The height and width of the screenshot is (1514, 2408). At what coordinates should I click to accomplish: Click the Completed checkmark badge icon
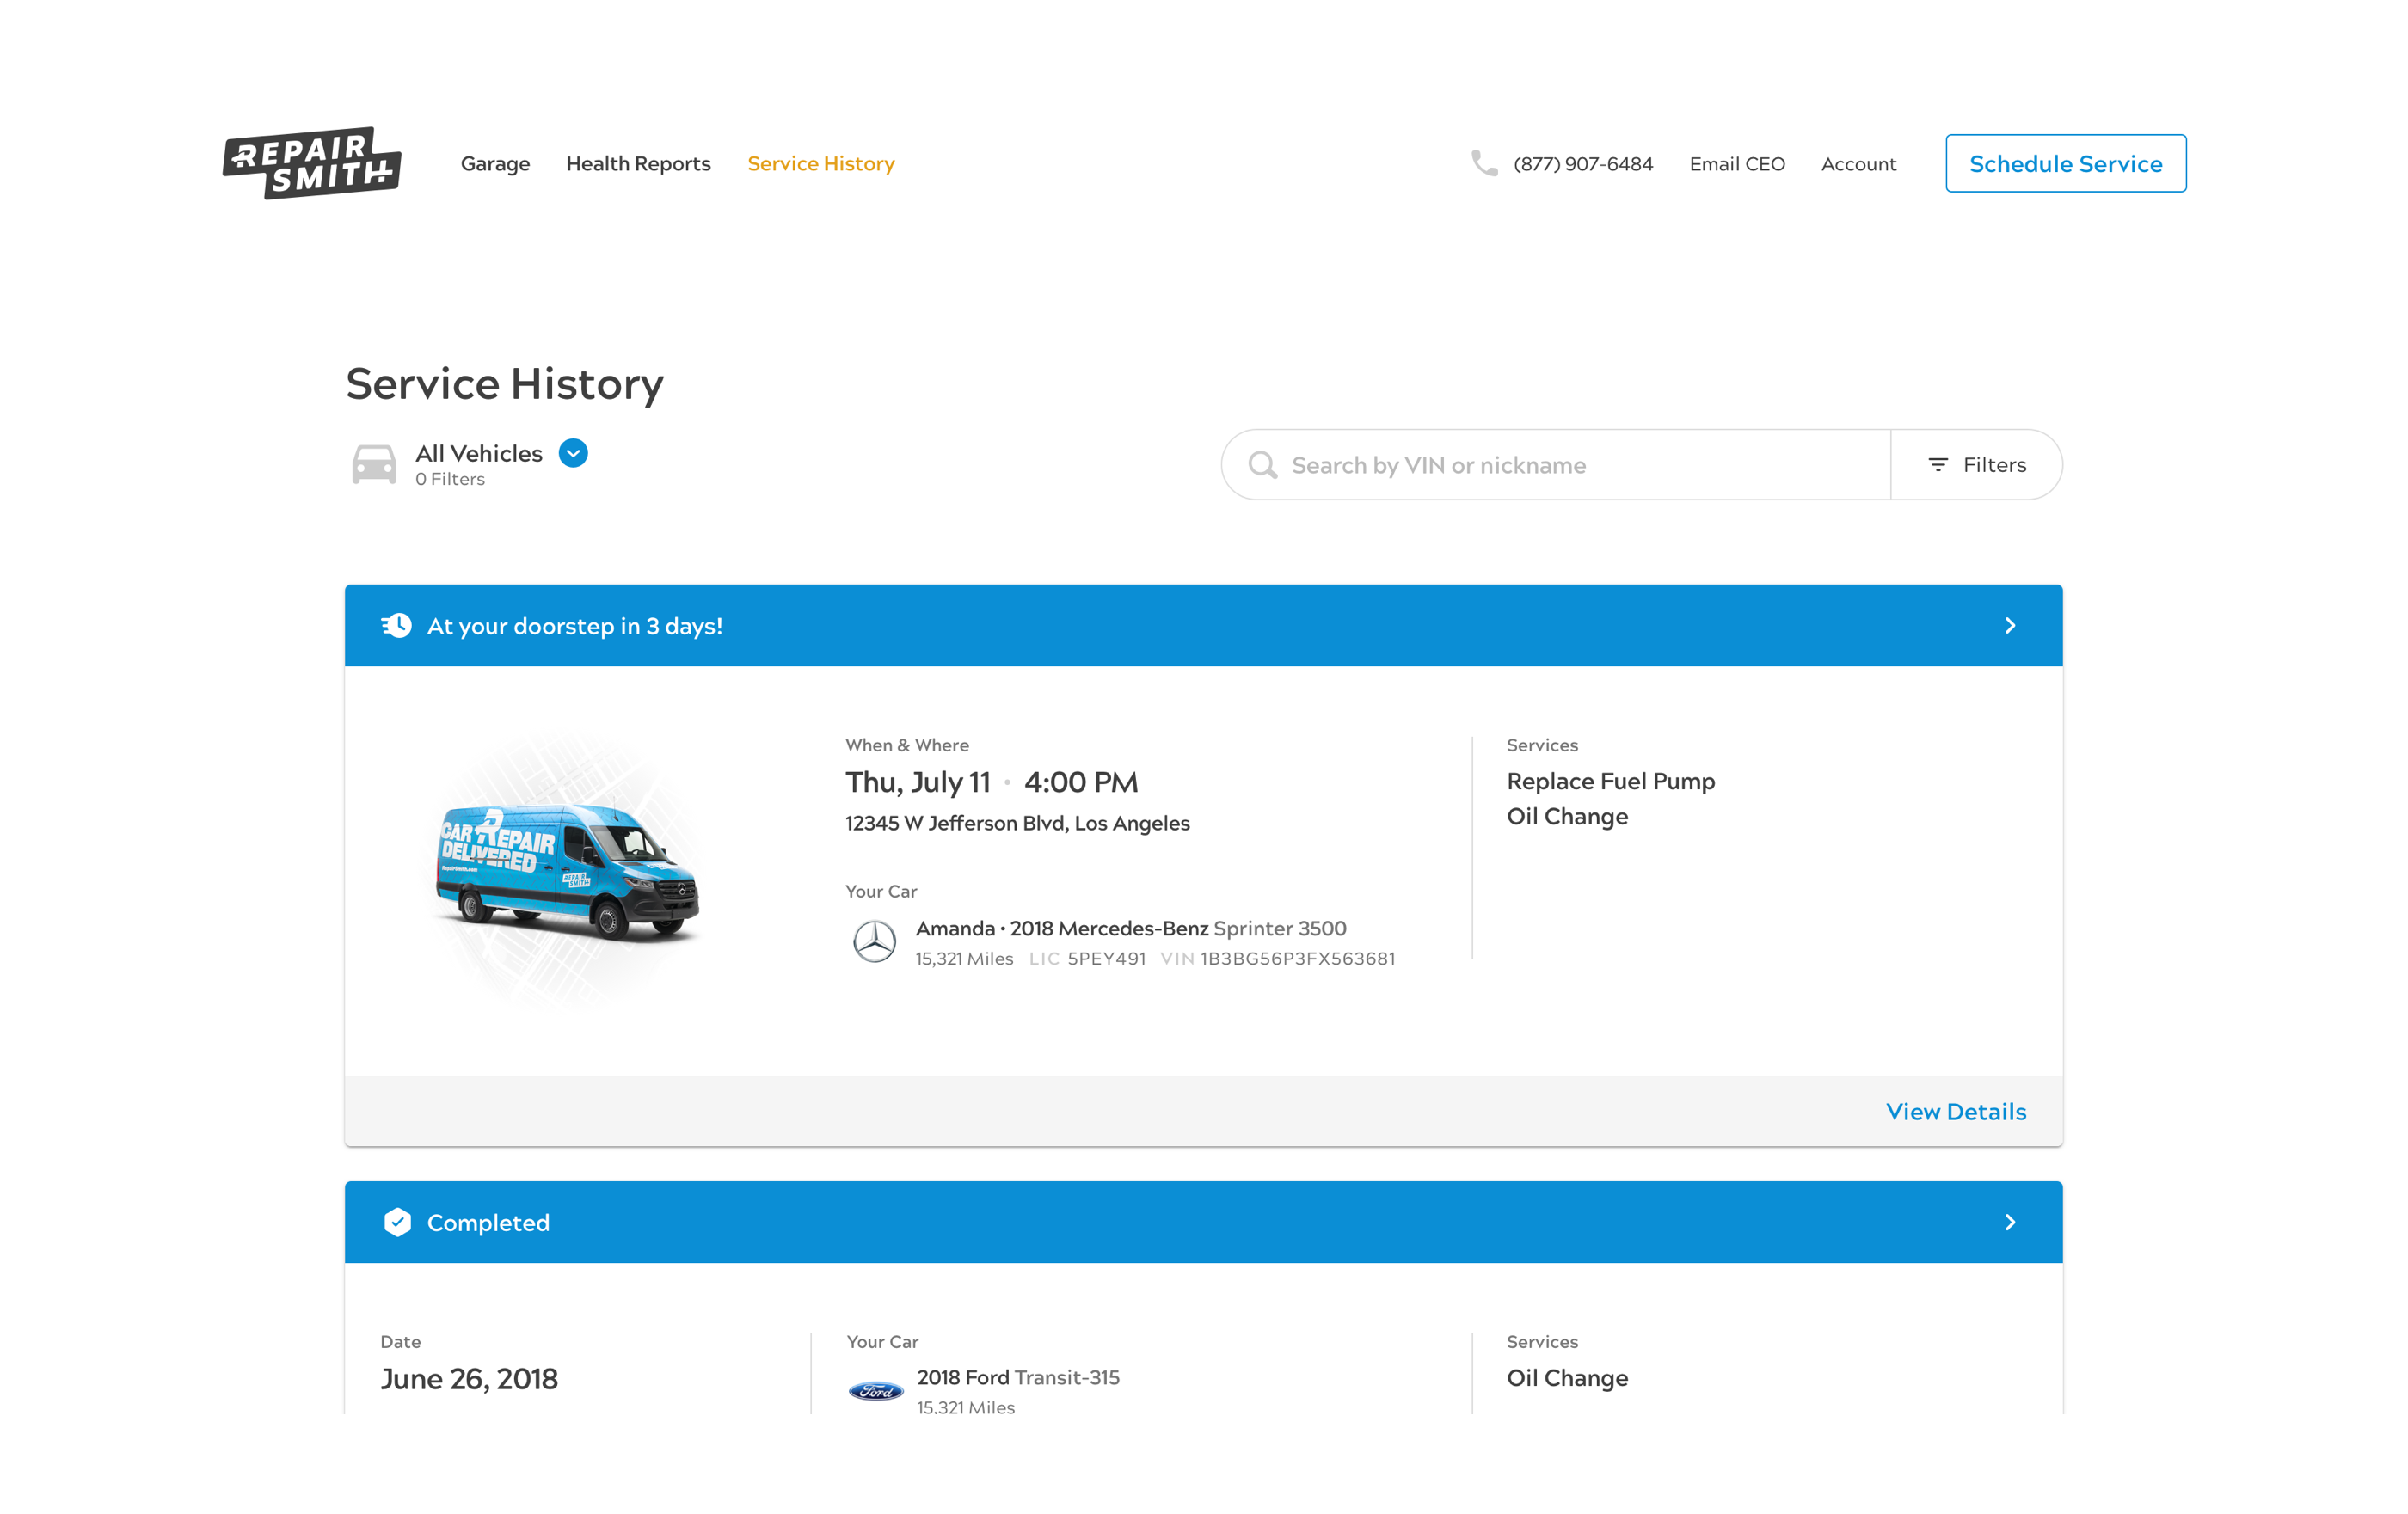397,1222
